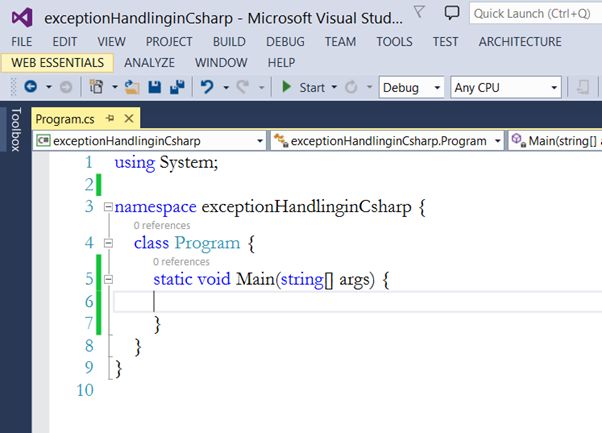The height and width of the screenshot is (433, 602).
Task: Click the Open File folder icon
Action: [132, 87]
